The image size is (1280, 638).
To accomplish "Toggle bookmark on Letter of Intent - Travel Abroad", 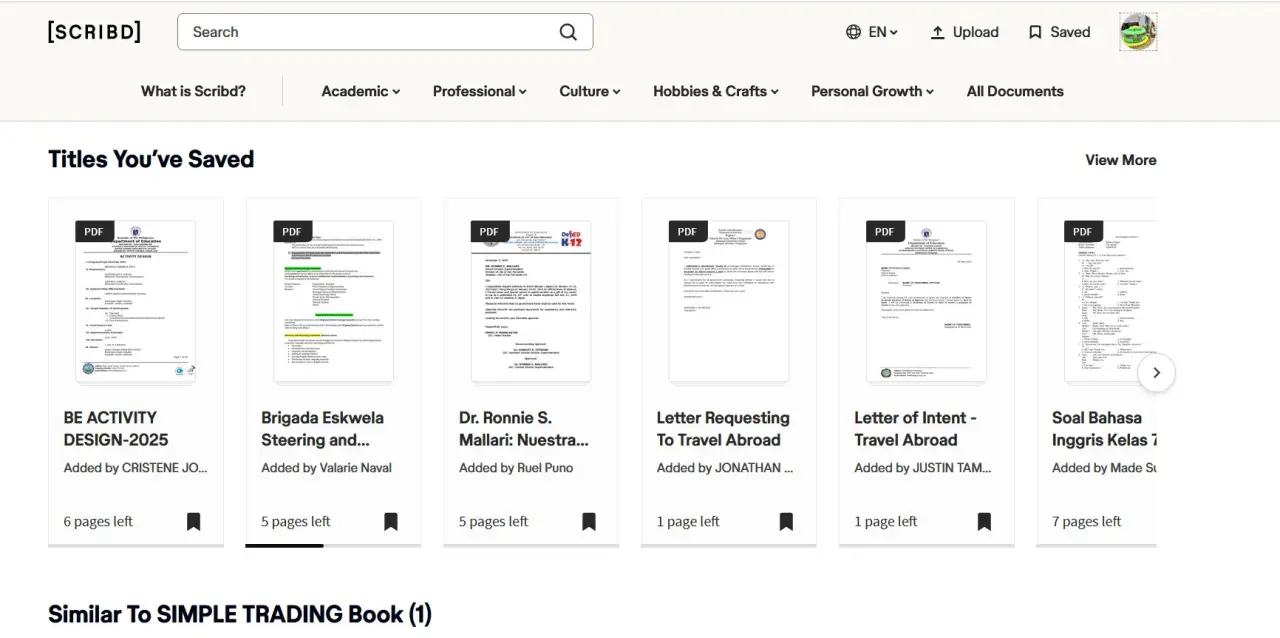I will click(x=984, y=521).
